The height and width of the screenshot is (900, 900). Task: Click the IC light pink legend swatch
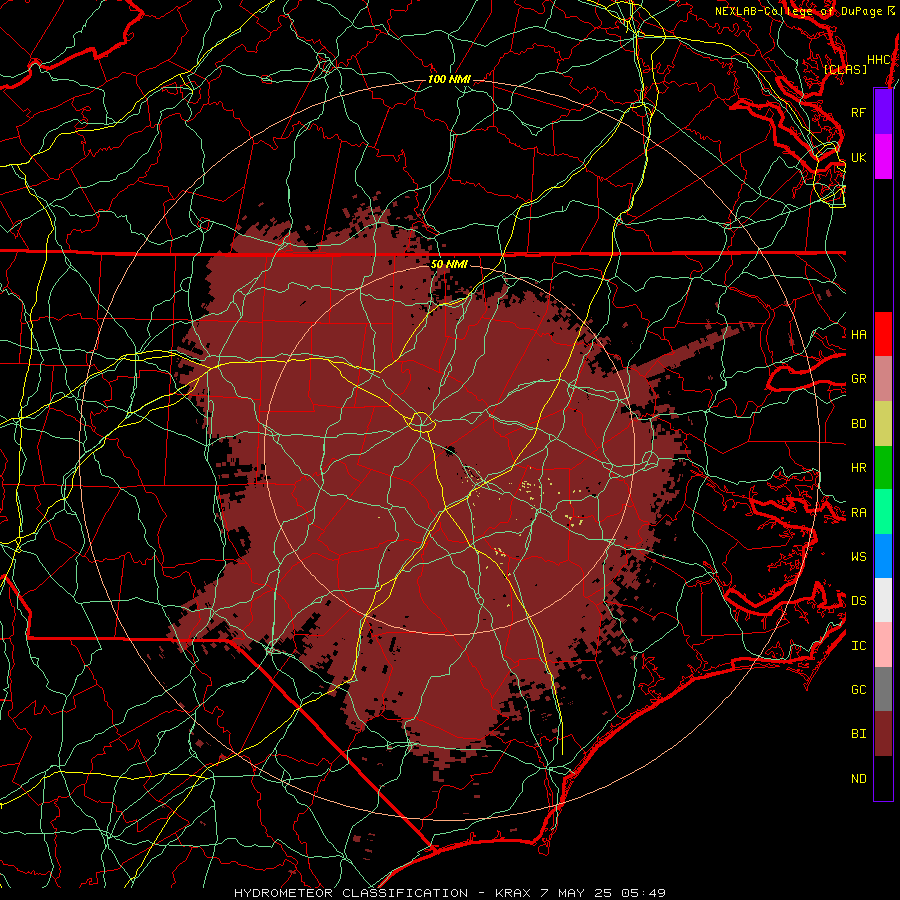[x=883, y=645]
